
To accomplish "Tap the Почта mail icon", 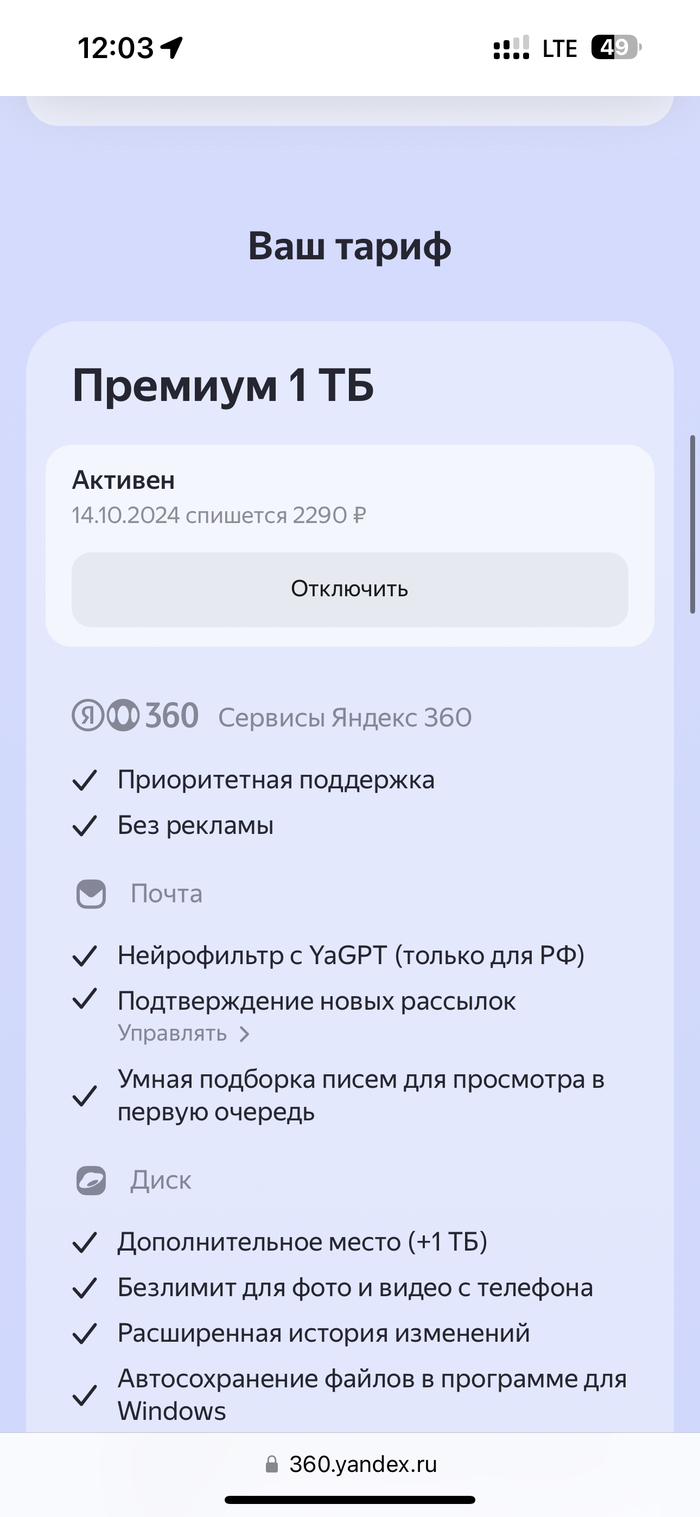I will pos(91,893).
